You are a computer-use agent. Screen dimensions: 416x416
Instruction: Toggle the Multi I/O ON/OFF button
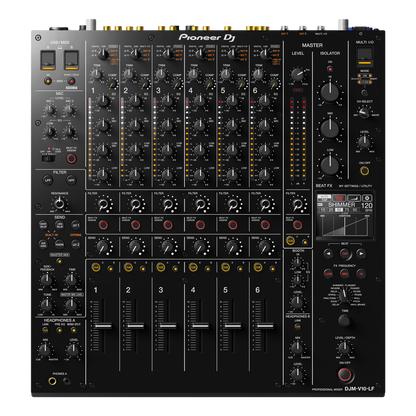[365, 171]
